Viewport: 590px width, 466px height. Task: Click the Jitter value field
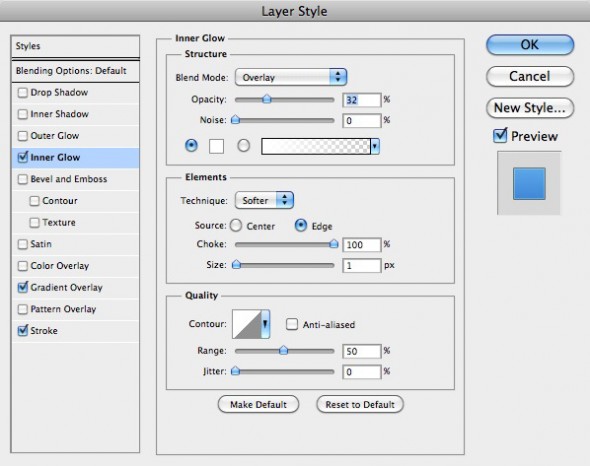(362, 372)
